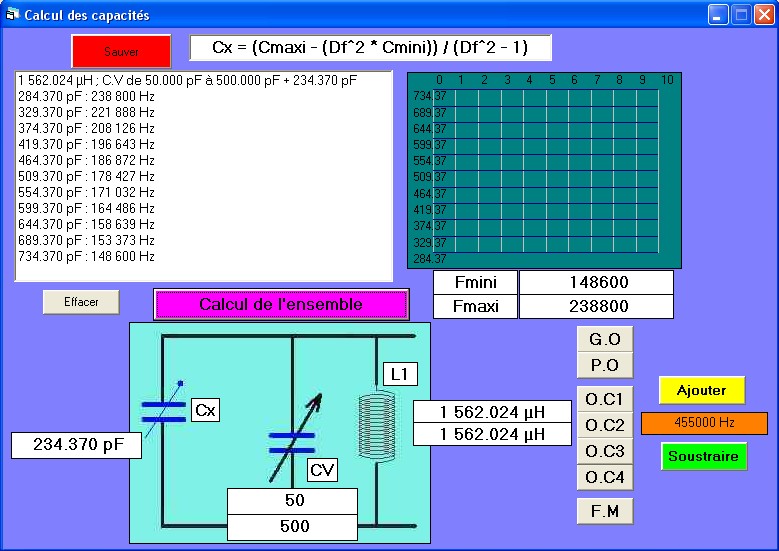The image size is (779, 551).
Task: Click the red Sauver button
Action: tap(121, 51)
